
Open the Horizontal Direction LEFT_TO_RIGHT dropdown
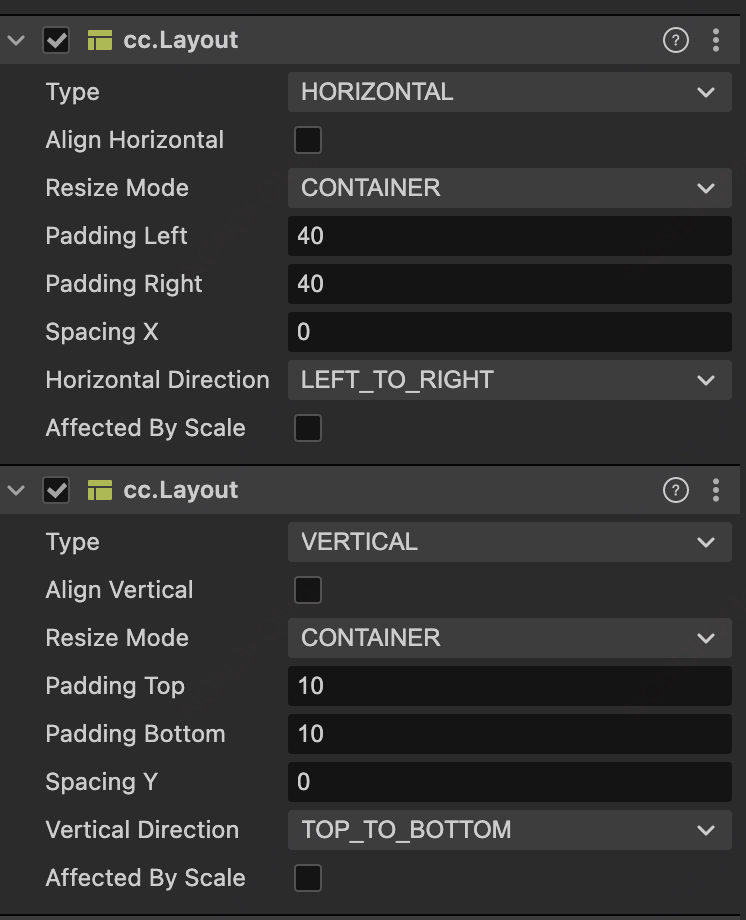(509, 380)
